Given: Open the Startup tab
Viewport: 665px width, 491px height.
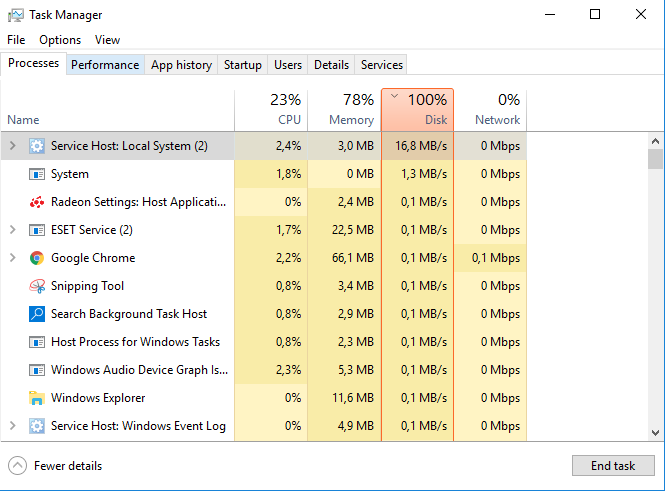Looking at the screenshot, I should [x=243, y=65].
